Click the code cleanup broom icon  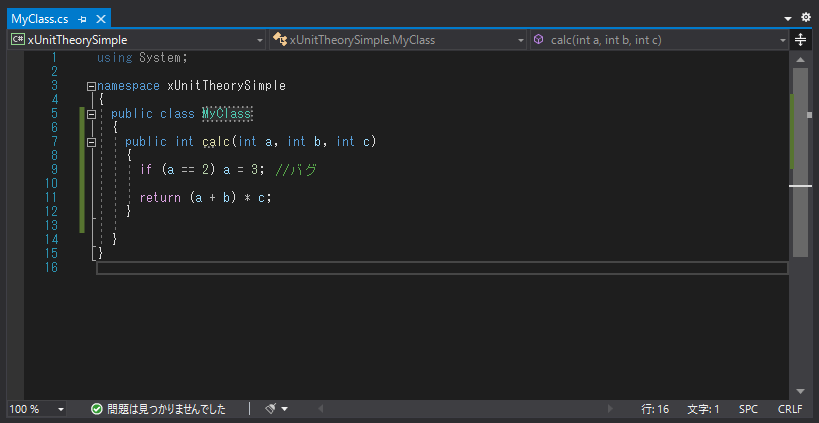271,408
